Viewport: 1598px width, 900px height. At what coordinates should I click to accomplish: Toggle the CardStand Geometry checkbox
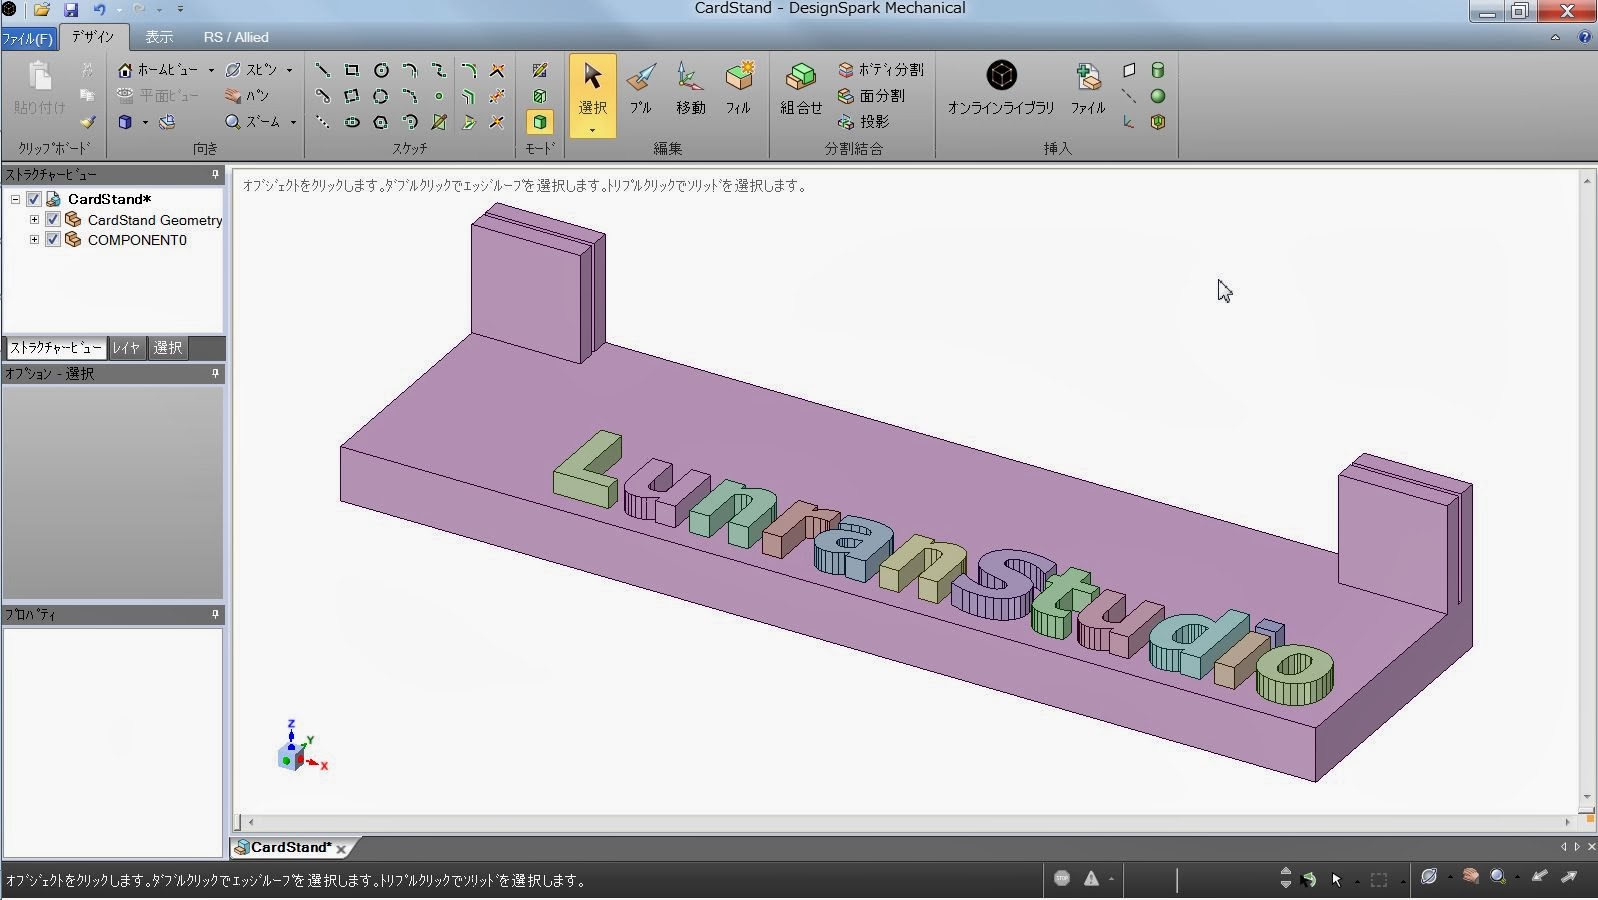tap(53, 220)
